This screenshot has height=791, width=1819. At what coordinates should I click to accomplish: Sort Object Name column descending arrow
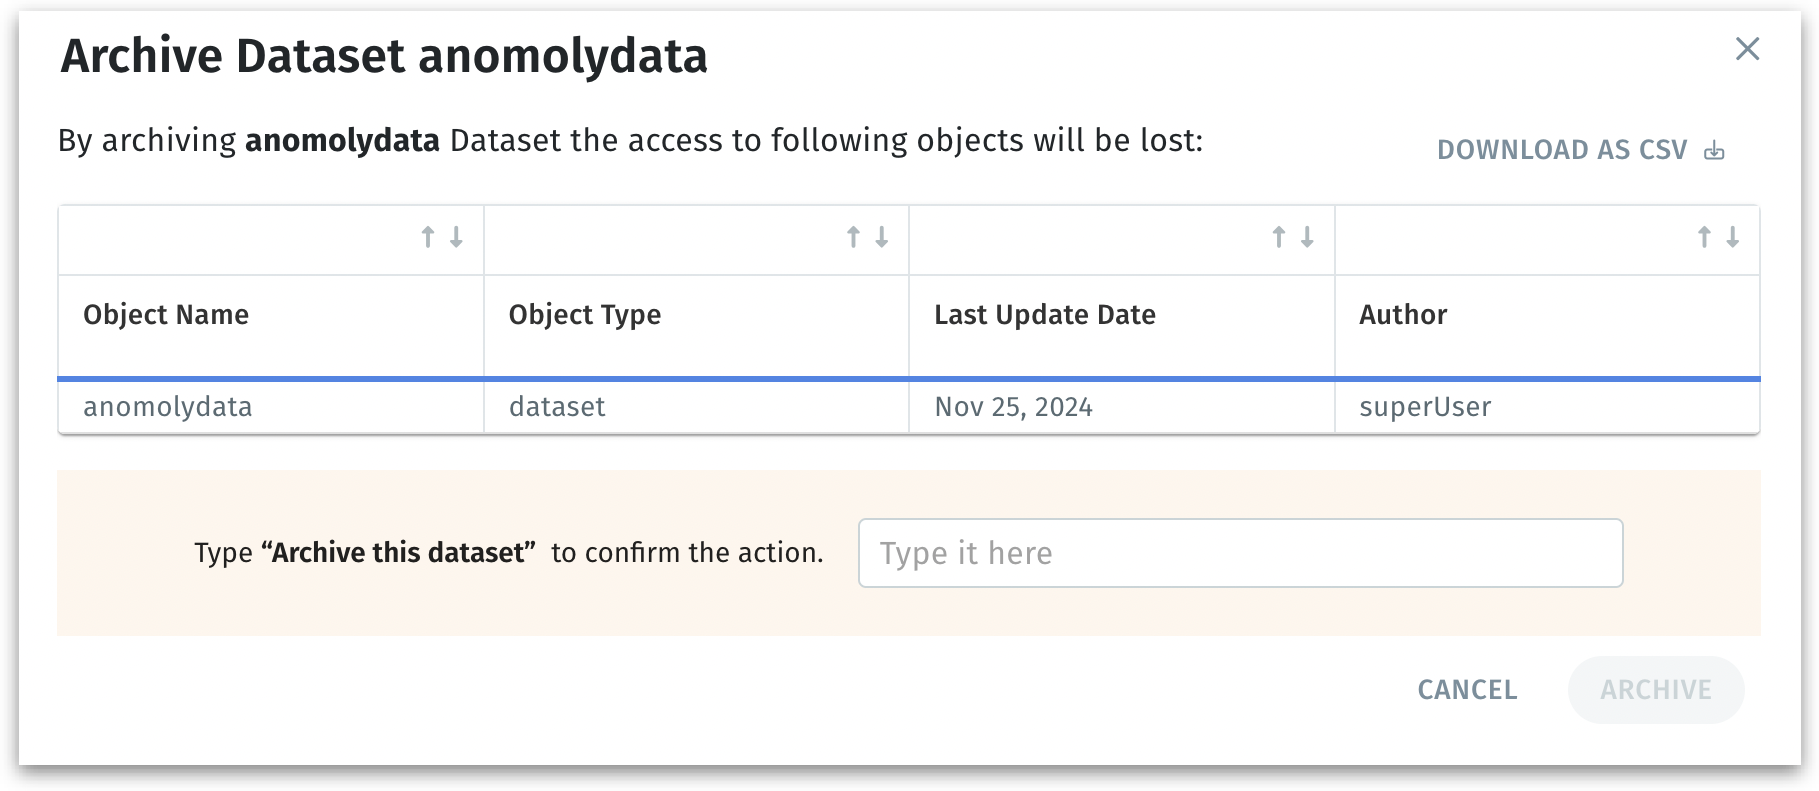click(456, 237)
